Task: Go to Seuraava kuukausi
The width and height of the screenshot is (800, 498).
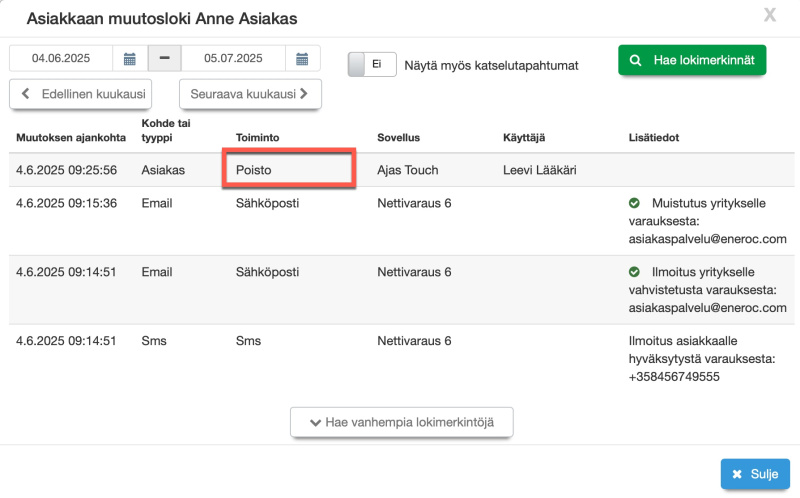Action: point(250,95)
